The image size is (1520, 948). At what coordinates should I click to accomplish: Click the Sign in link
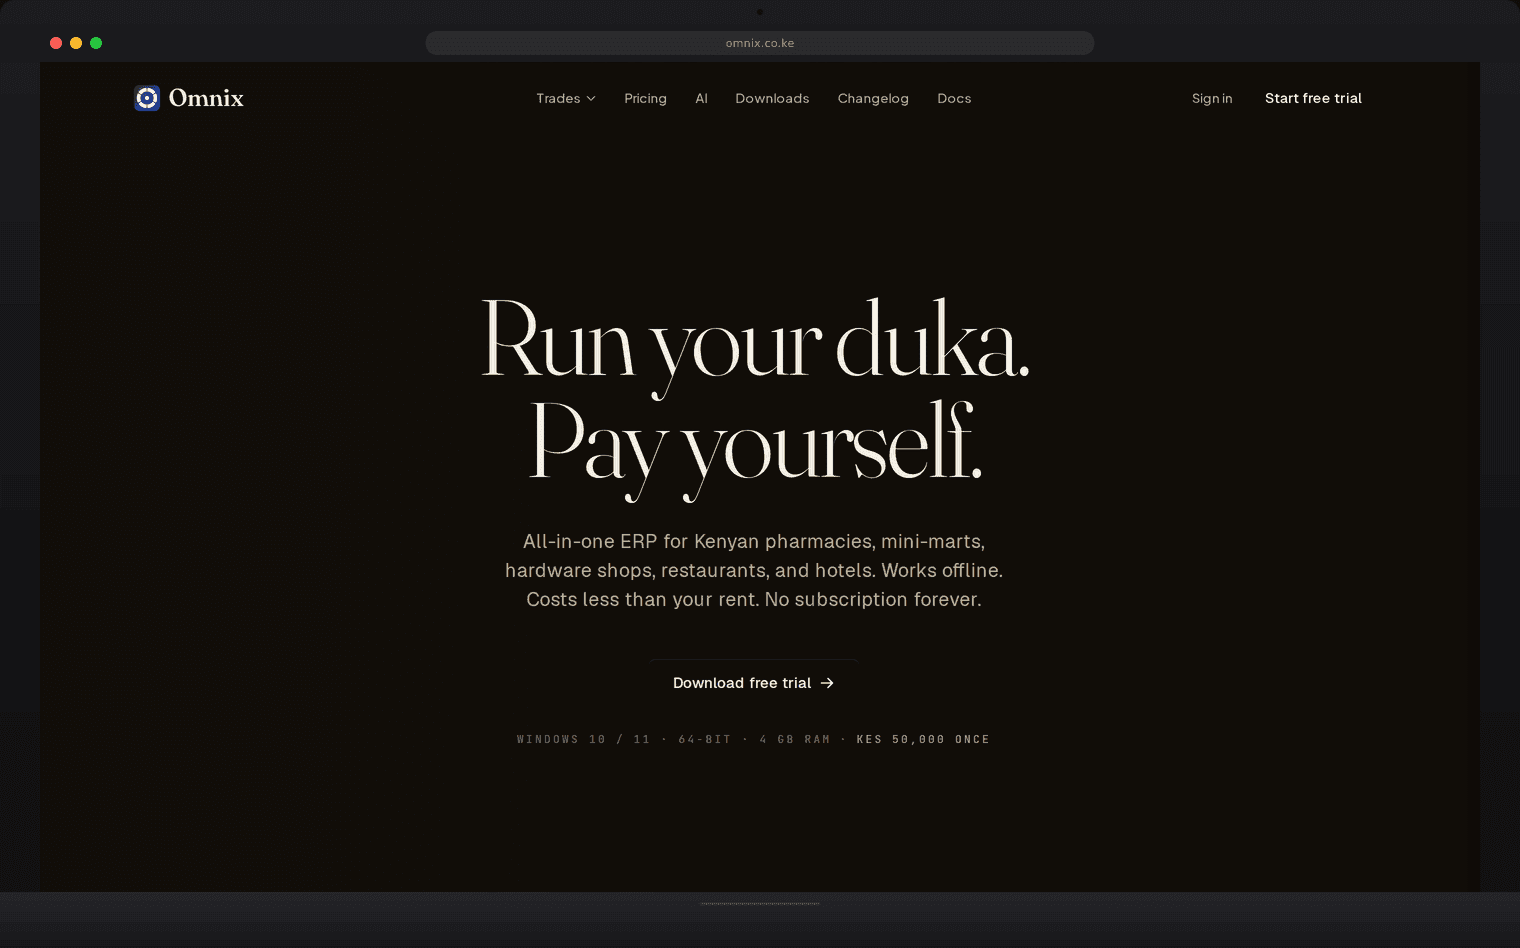(1212, 98)
